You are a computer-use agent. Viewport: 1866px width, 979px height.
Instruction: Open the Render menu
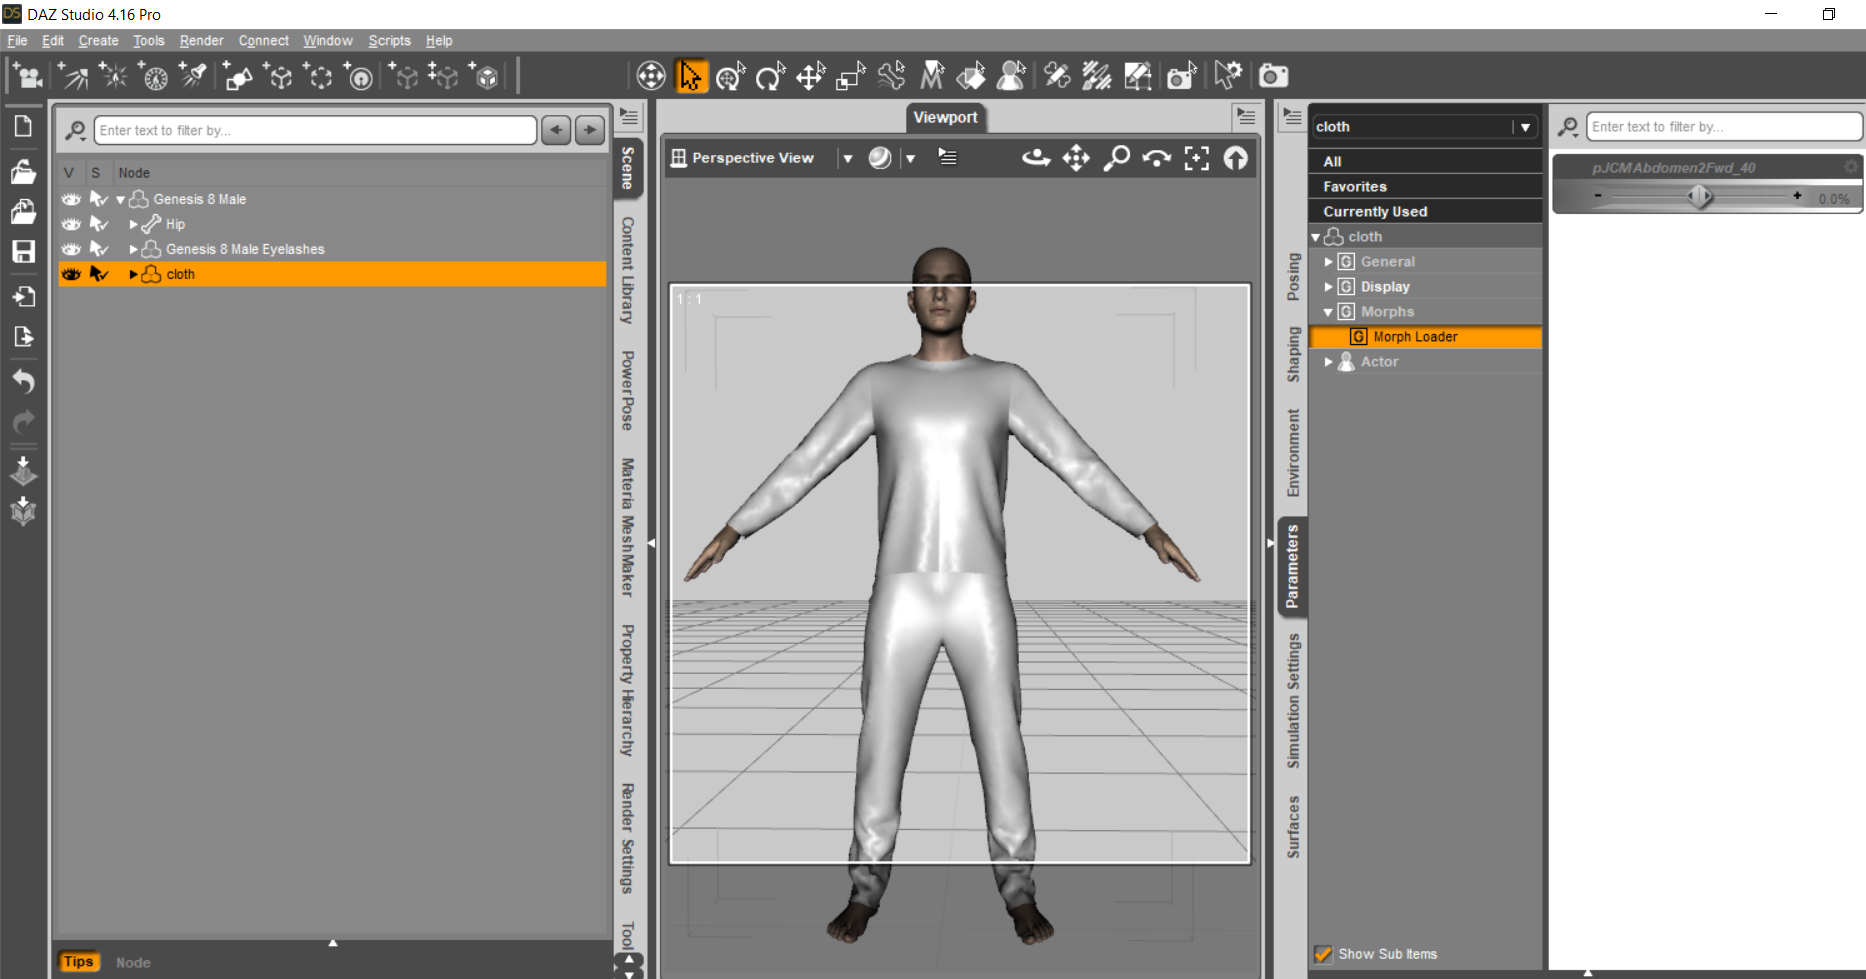click(201, 41)
